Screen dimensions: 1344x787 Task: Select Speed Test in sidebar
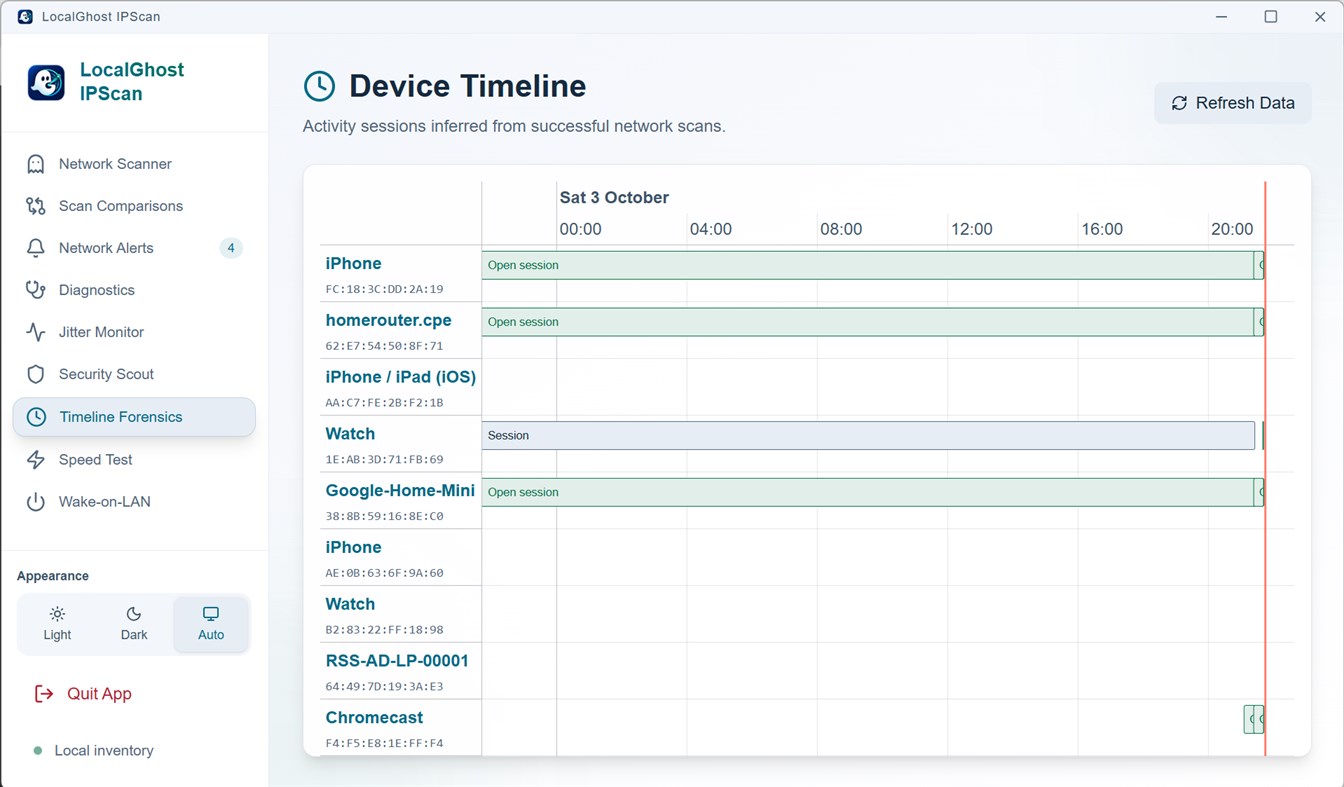134,460
